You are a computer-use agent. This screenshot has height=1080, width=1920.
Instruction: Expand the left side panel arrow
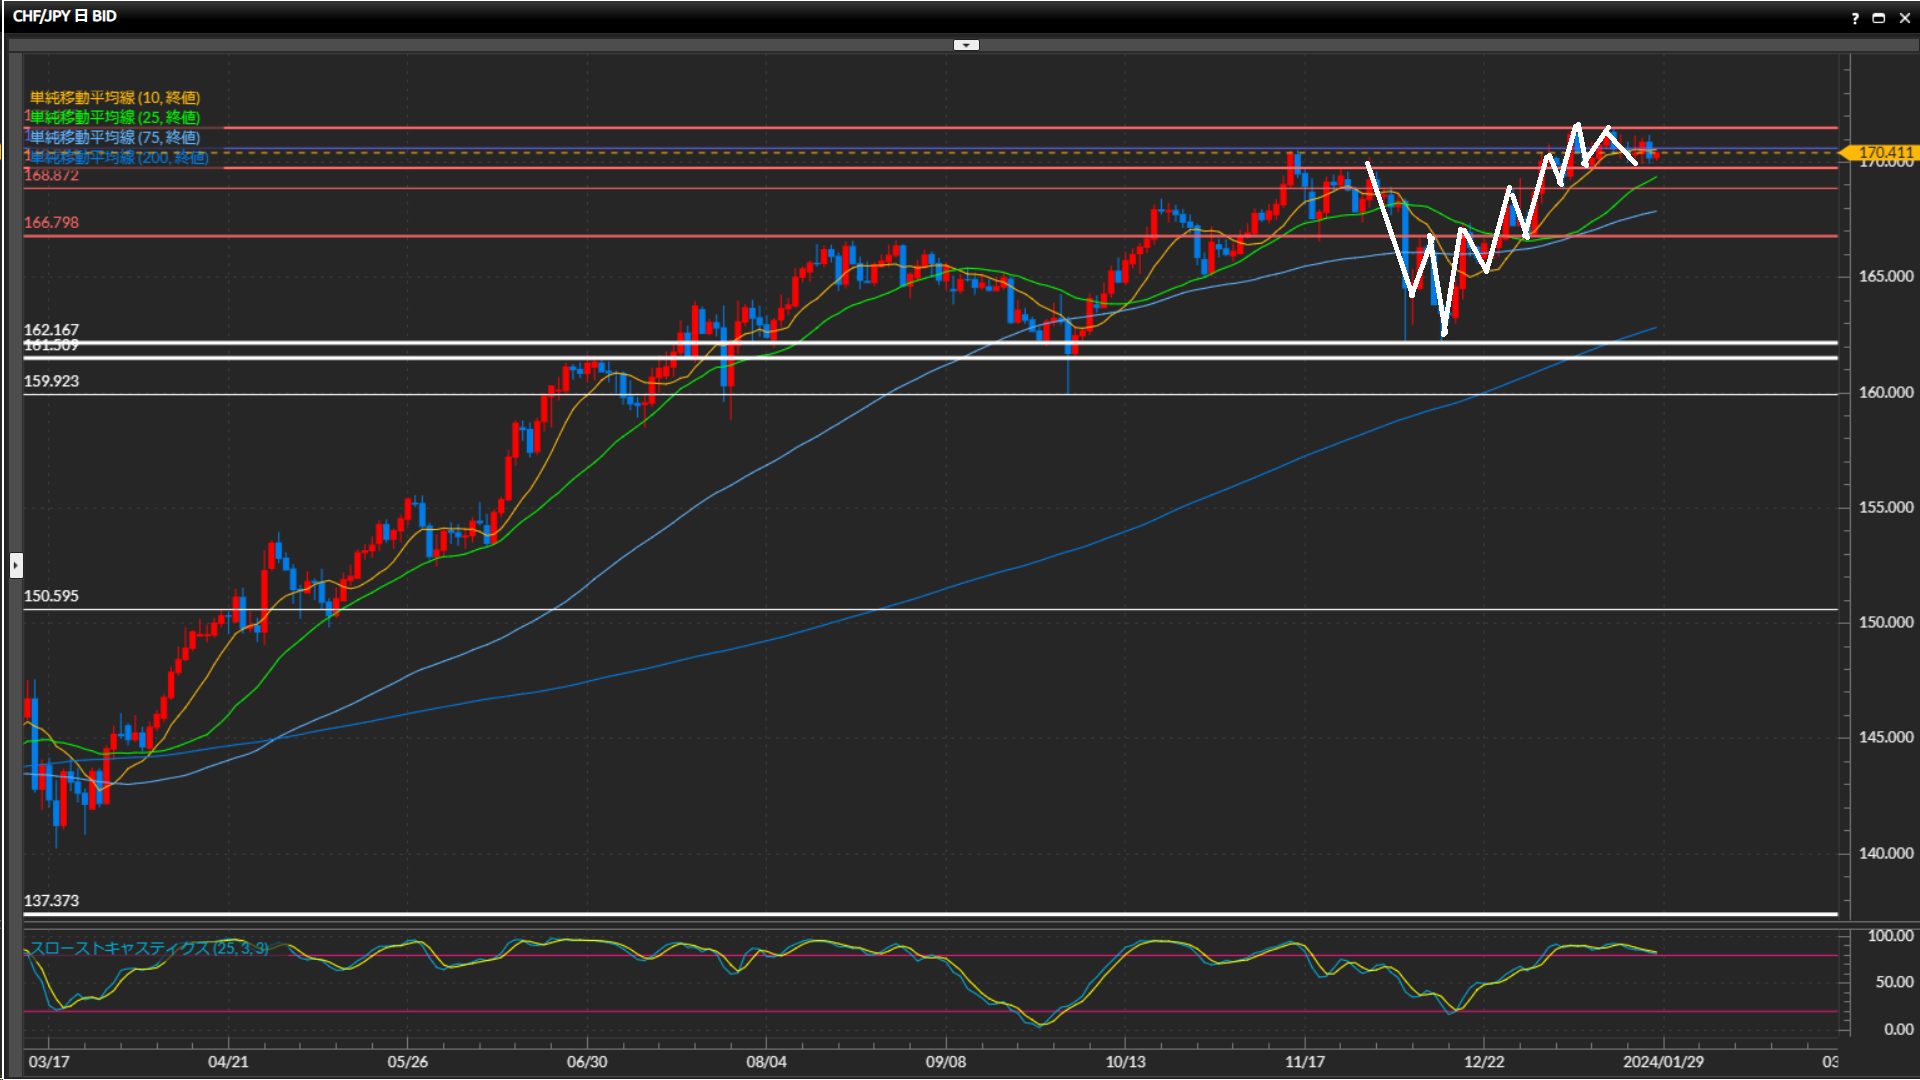pyautogui.click(x=16, y=566)
